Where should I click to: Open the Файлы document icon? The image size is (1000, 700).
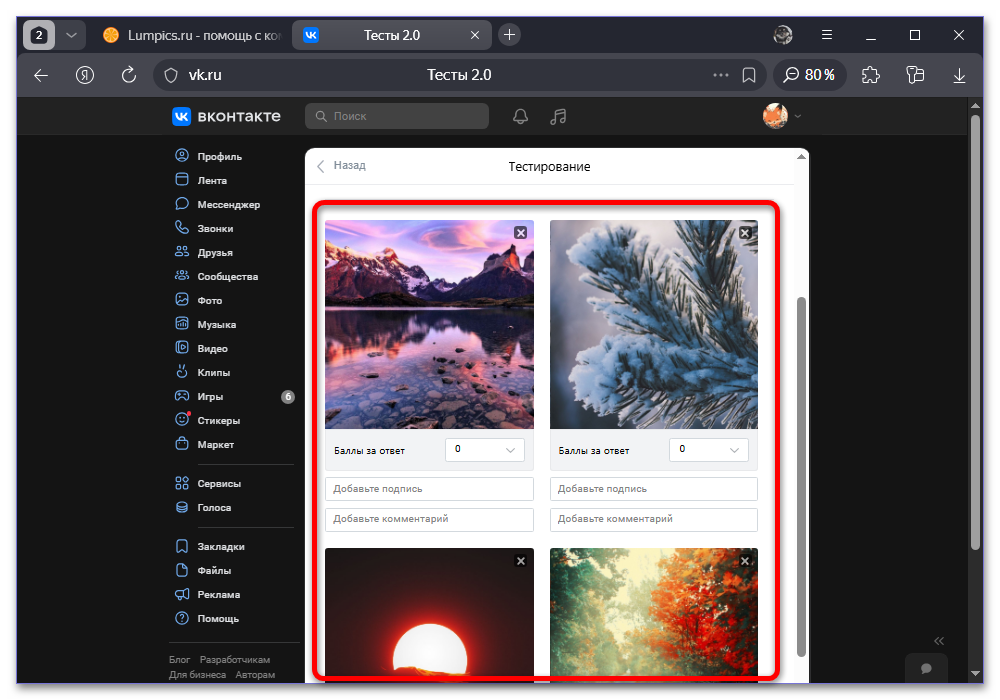(x=182, y=571)
